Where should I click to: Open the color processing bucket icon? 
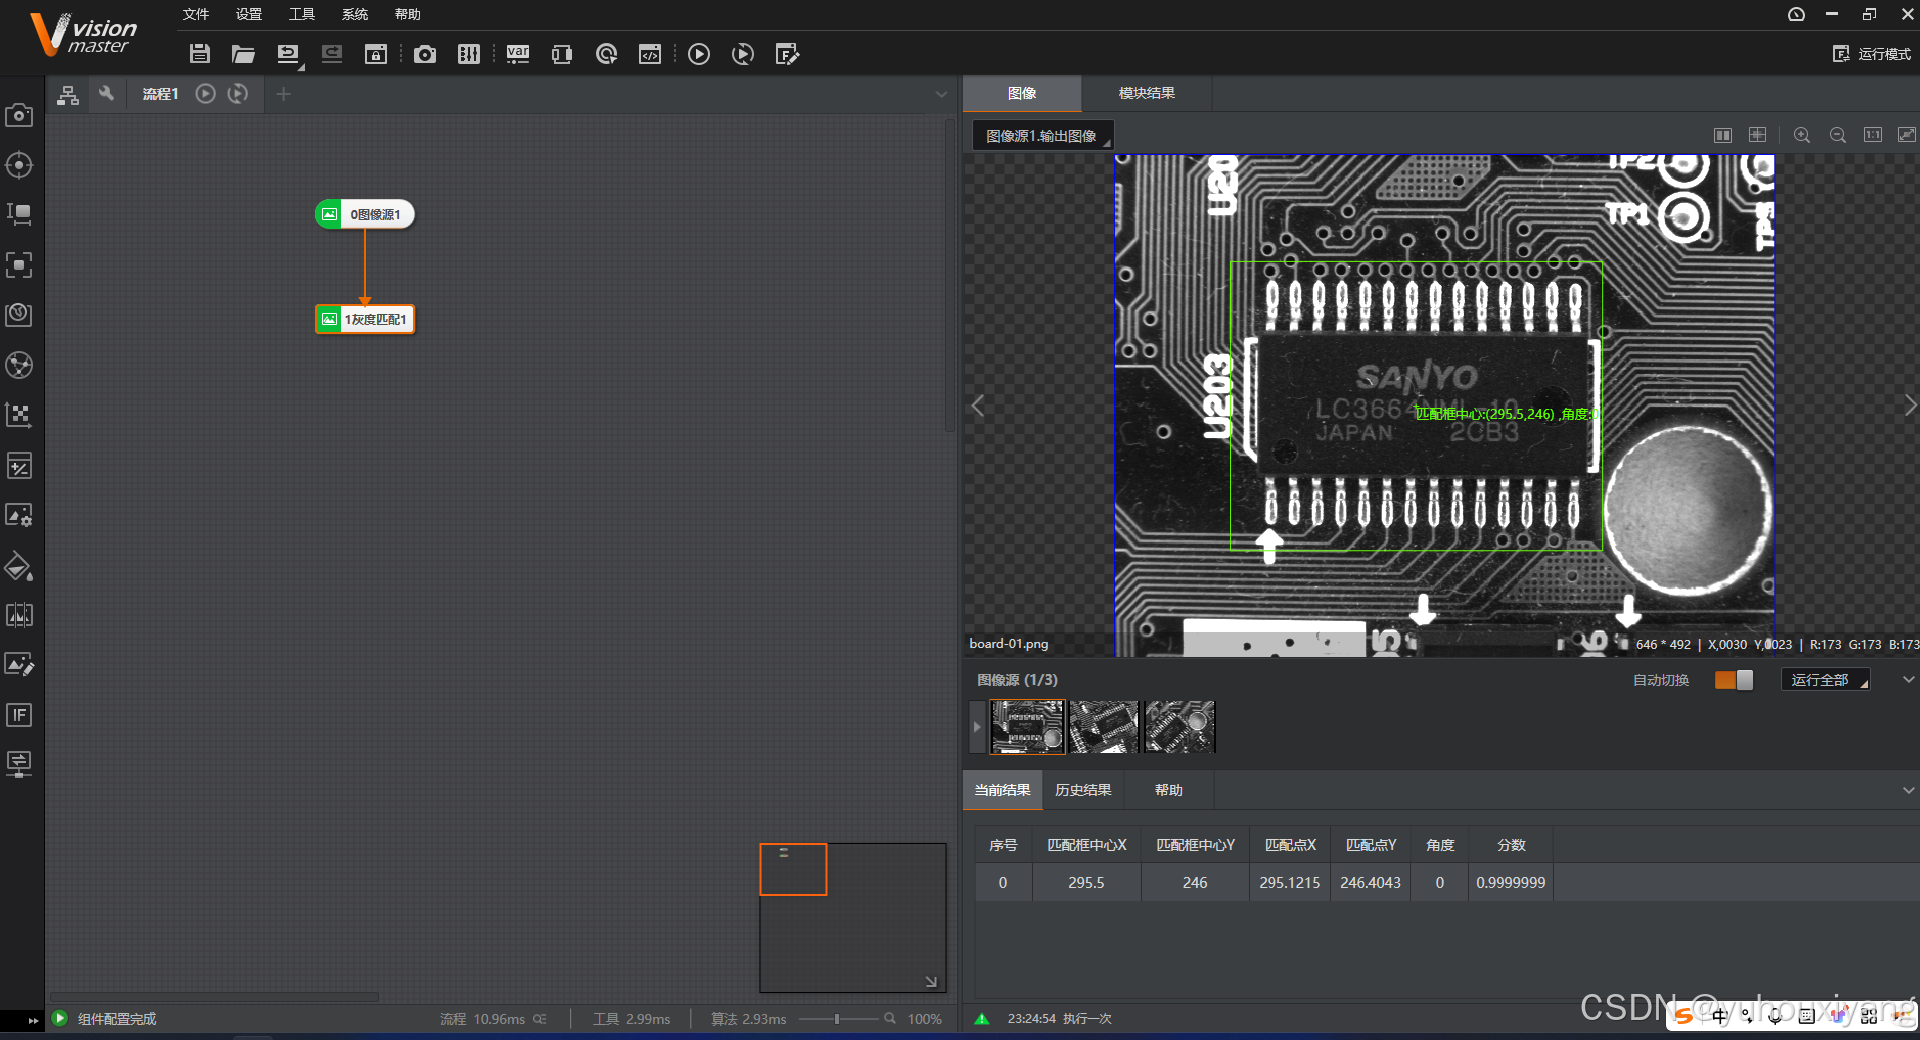click(19, 565)
